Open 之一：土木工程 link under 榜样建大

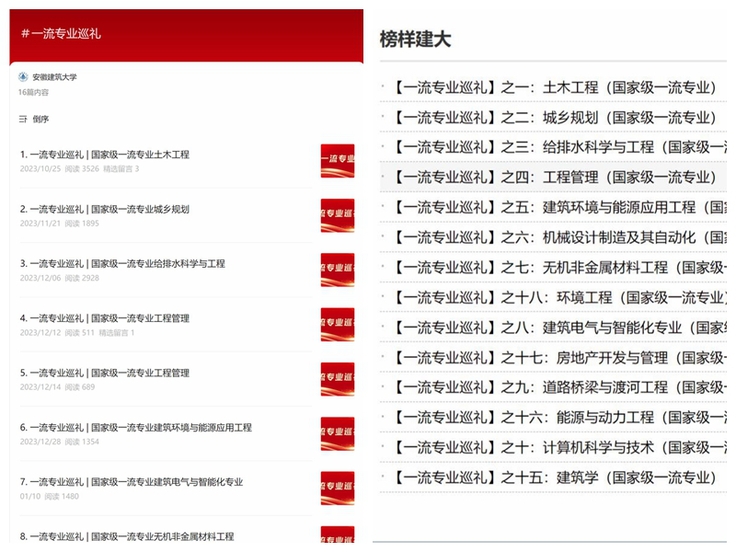(555, 88)
